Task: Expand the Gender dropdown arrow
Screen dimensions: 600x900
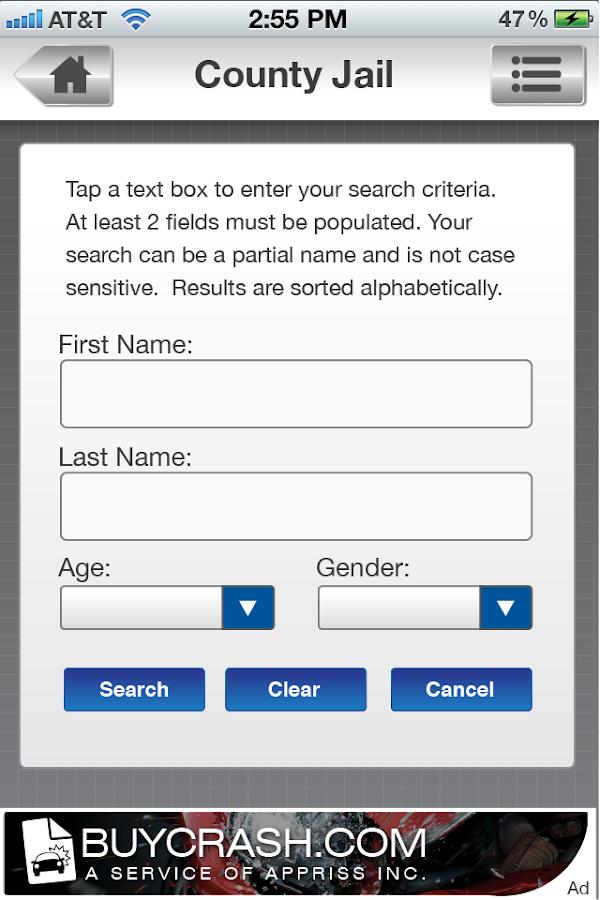Action: 506,607
